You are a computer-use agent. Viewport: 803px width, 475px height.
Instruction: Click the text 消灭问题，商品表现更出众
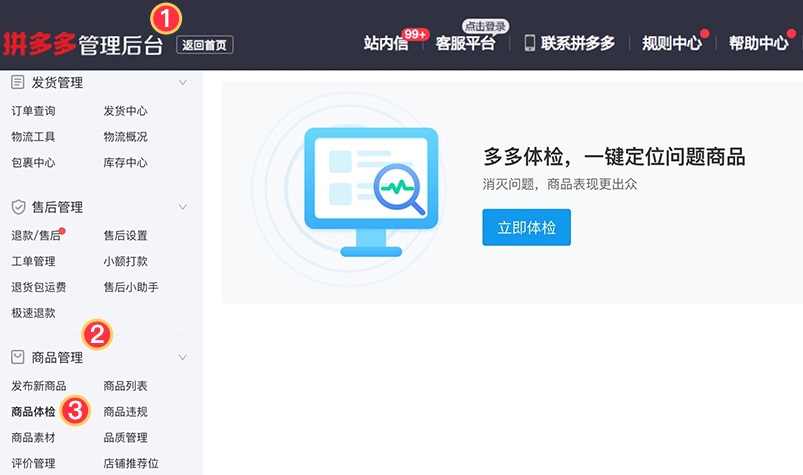coord(560,184)
